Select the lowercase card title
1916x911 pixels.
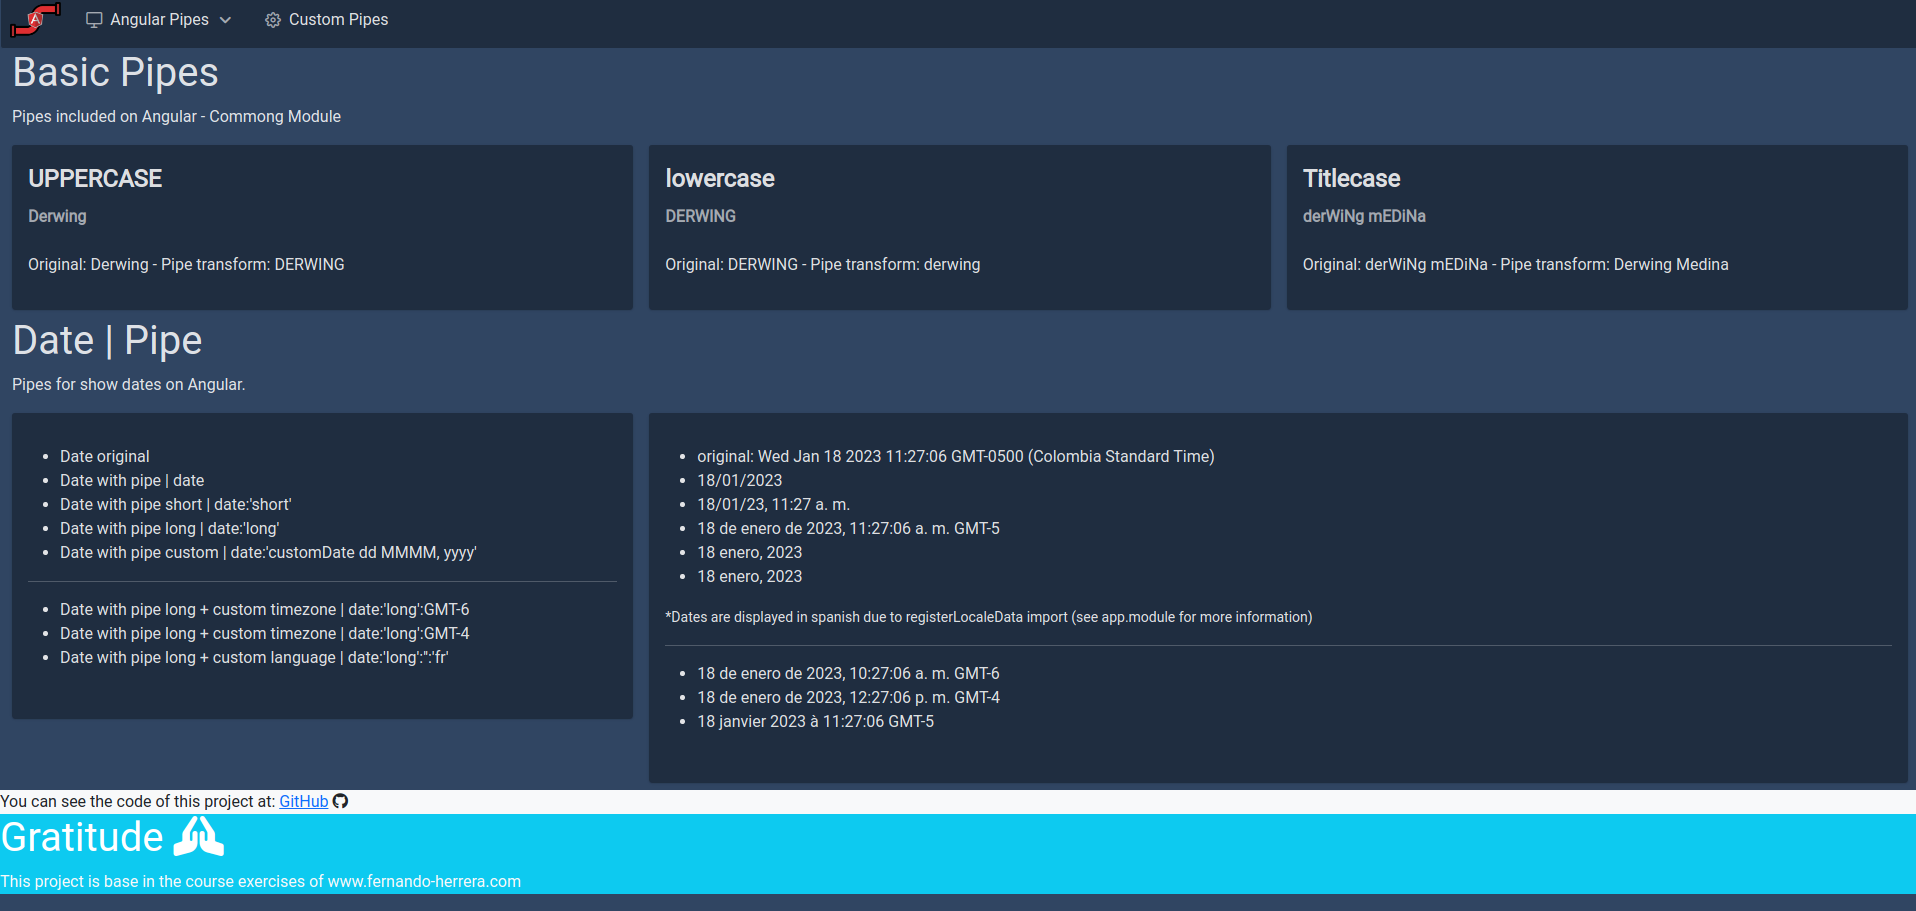point(720,178)
